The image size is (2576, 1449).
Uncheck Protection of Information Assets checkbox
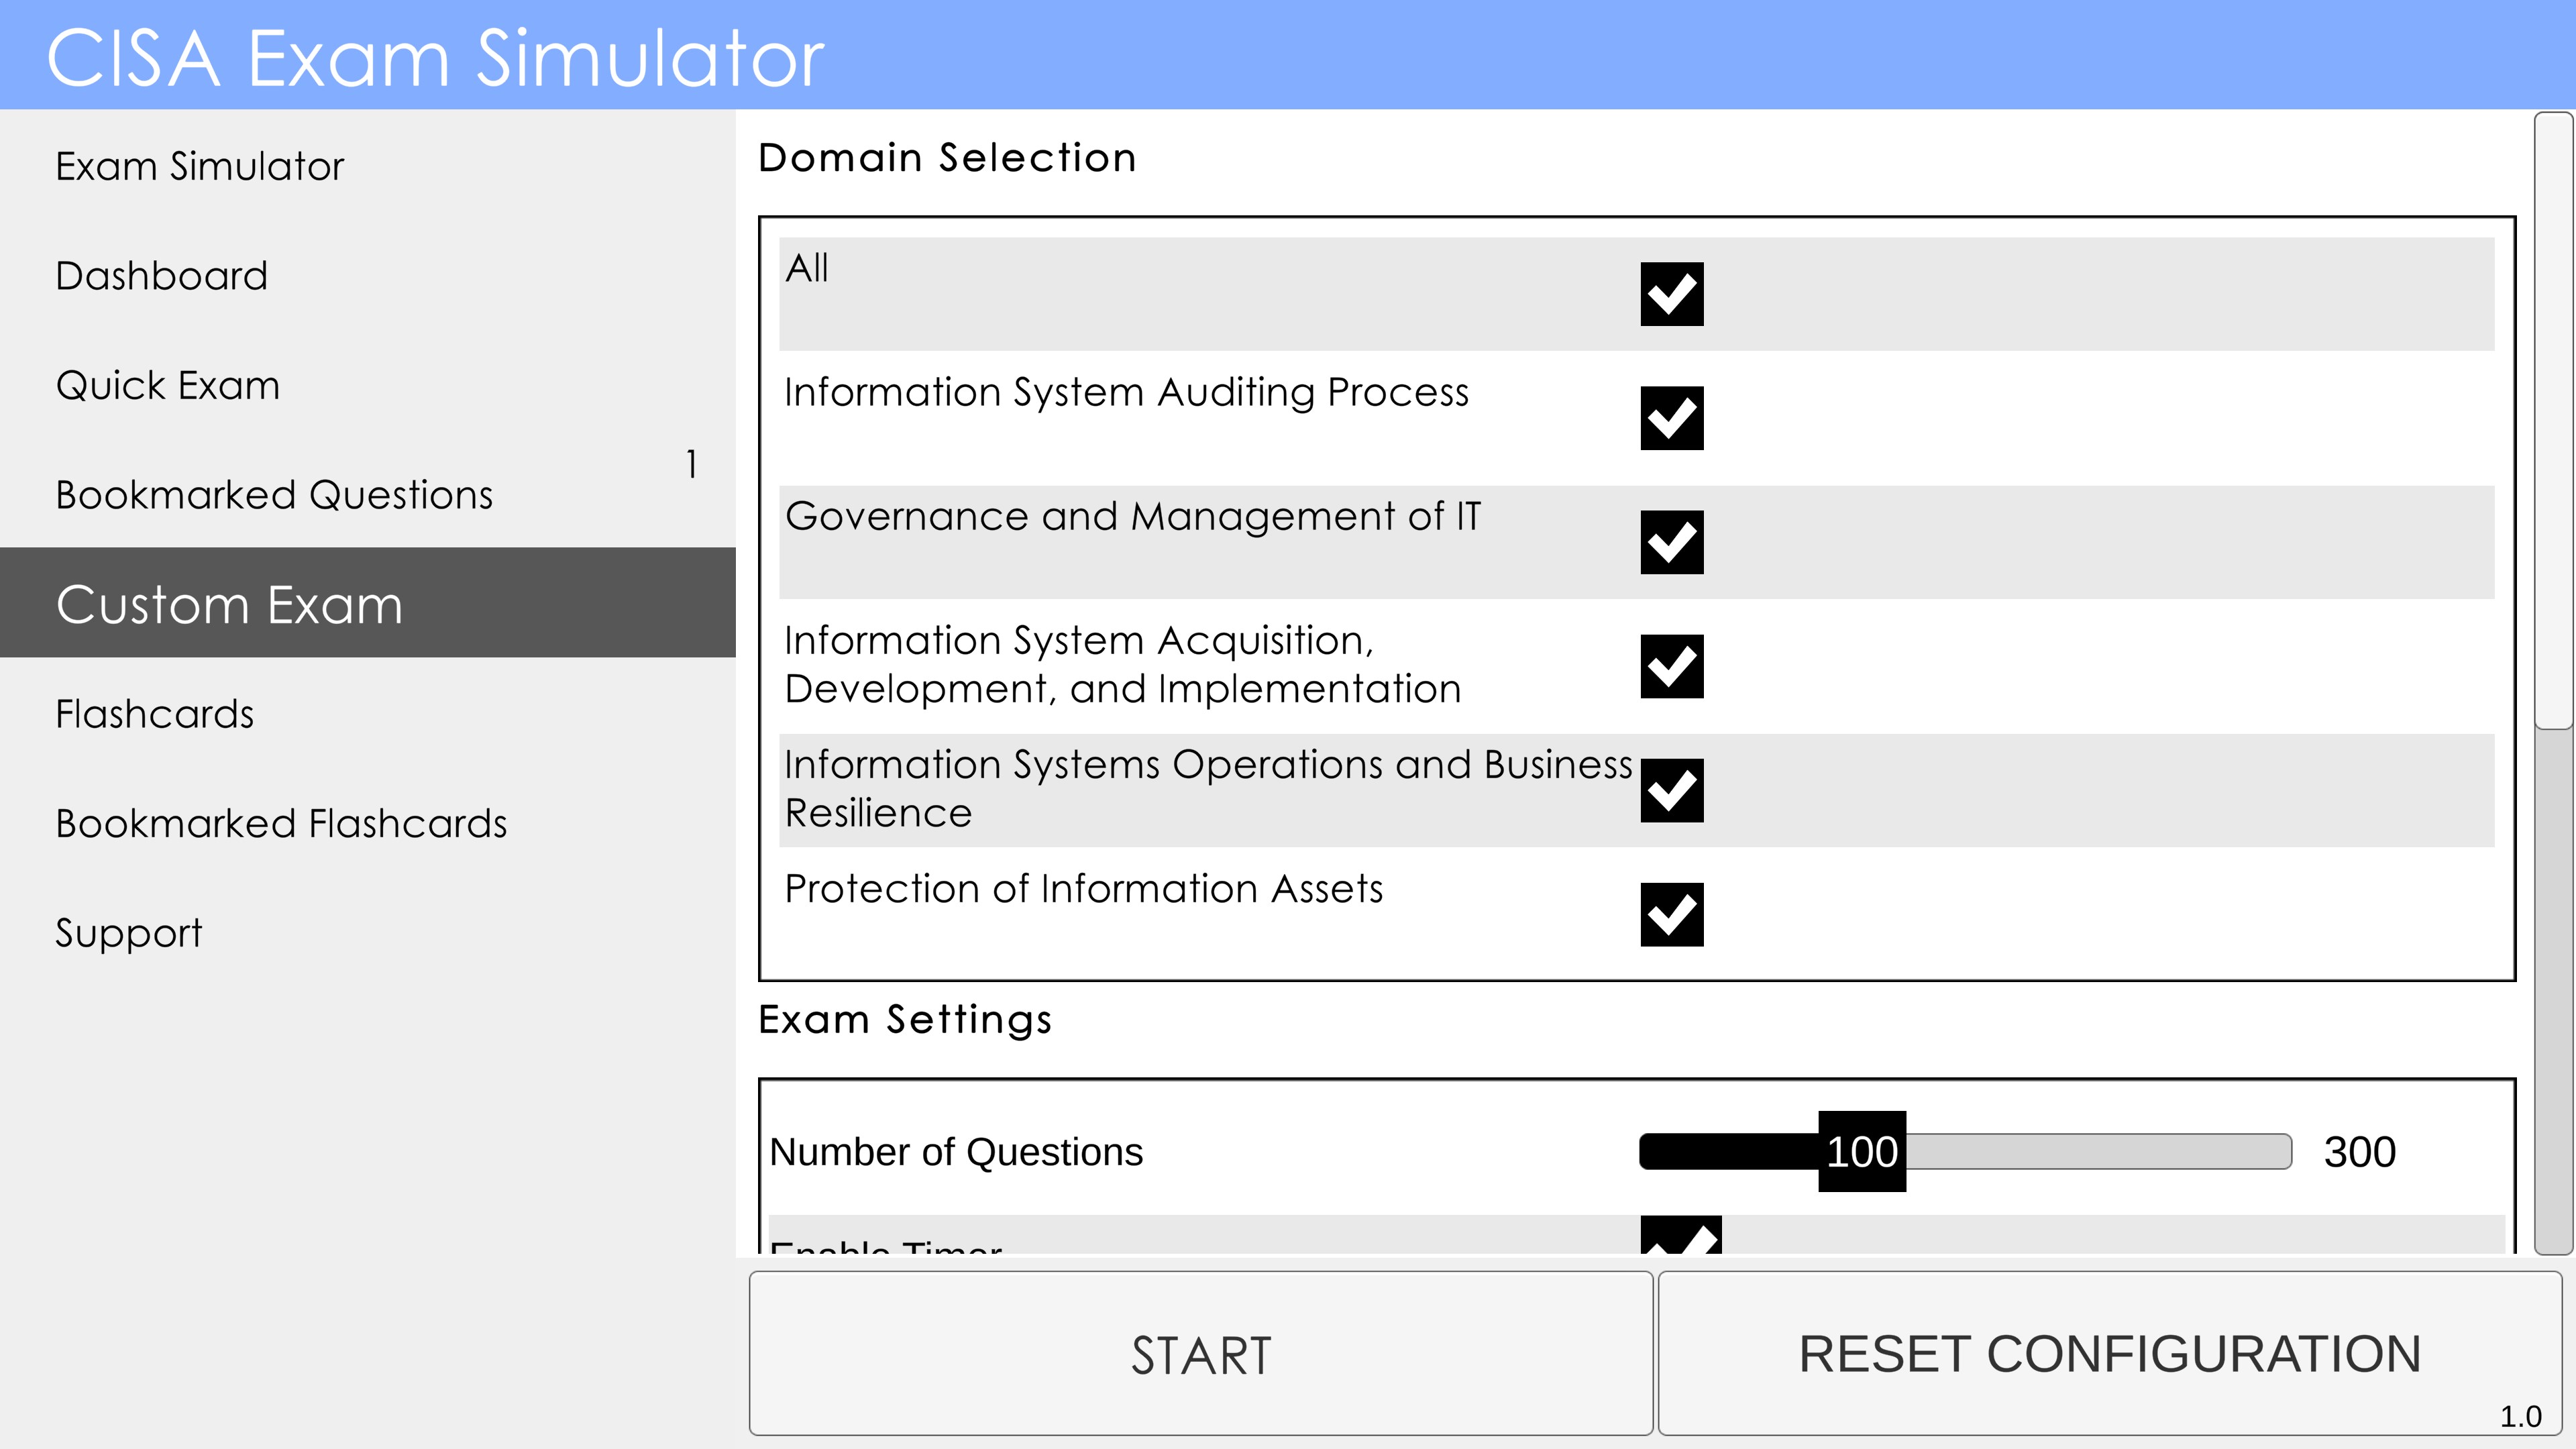(1671, 914)
